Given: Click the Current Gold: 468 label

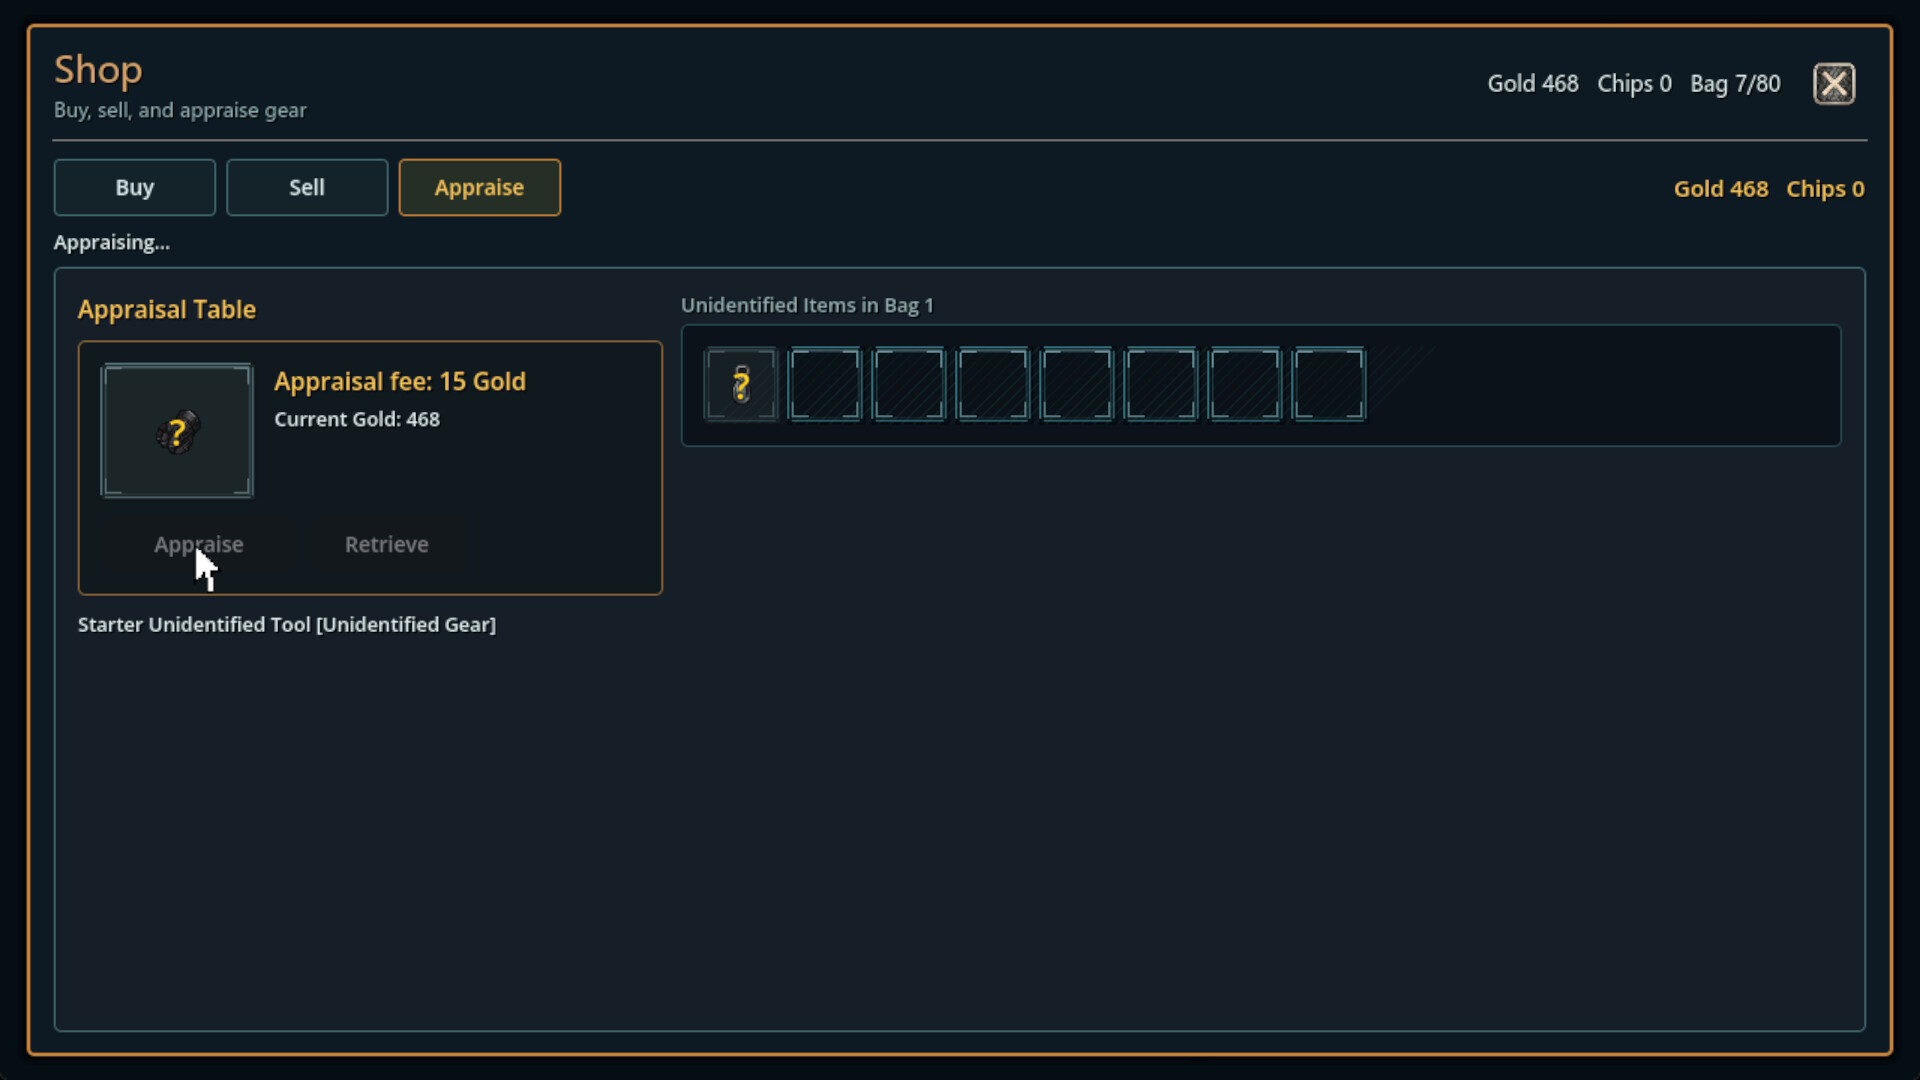Looking at the screenshot, I should (357, 419).
